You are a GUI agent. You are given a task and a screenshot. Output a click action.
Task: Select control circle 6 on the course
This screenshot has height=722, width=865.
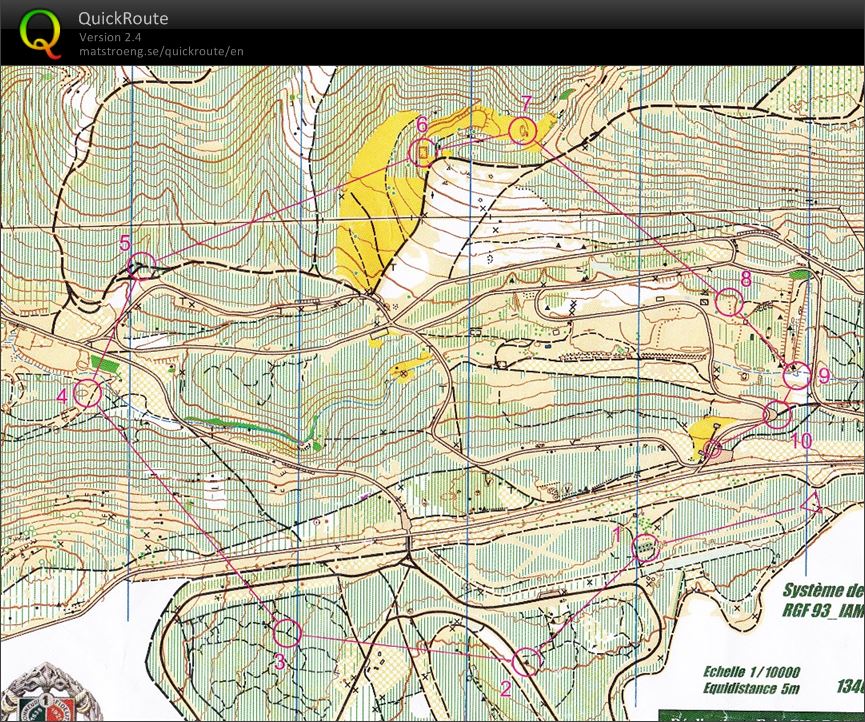pos(423,152)
